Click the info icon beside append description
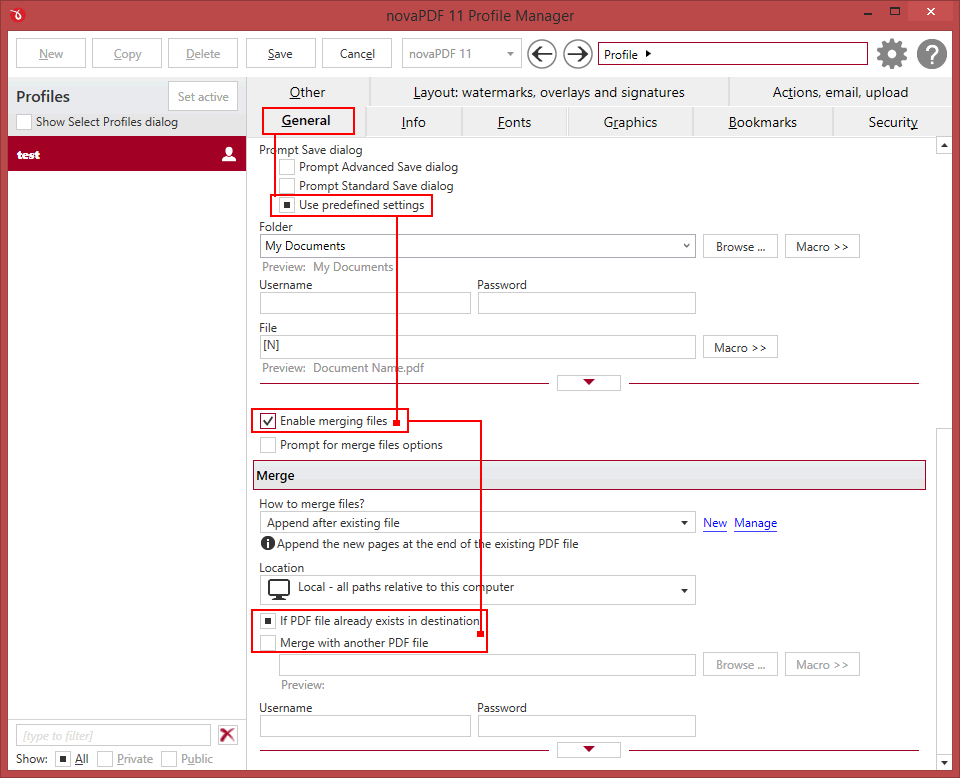Image resolution: width=960 pixels, height=778 pixels. [x=268, y=543]
